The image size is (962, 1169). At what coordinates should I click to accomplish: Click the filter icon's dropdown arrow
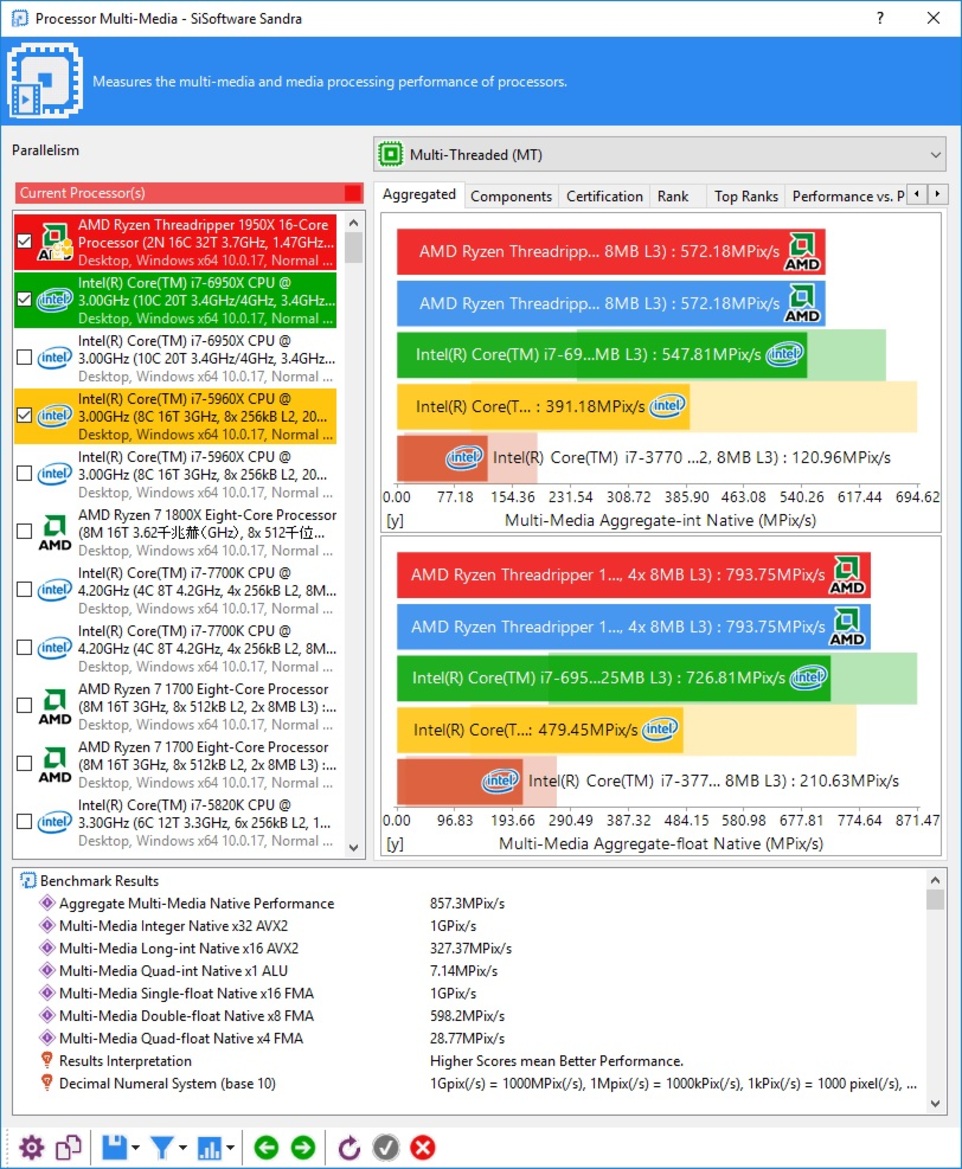(183, 1148)
